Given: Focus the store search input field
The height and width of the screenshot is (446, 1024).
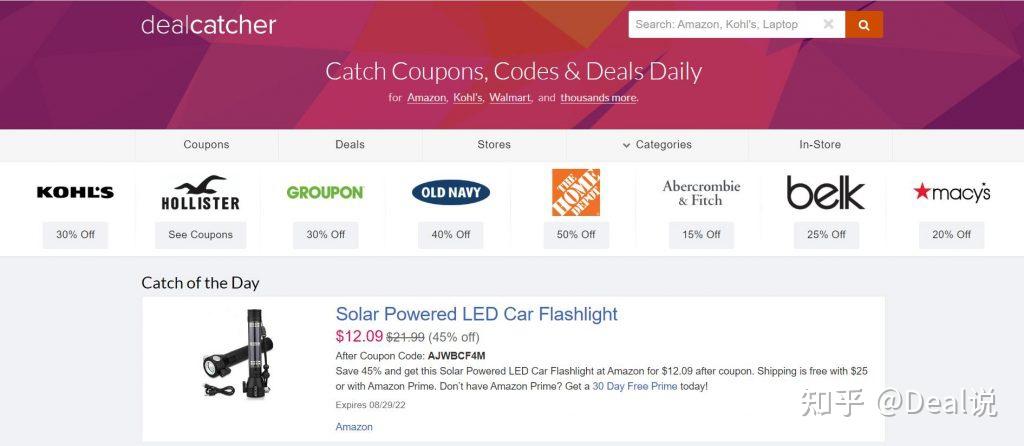Looking at the screenshot, I should click(725, 25).
